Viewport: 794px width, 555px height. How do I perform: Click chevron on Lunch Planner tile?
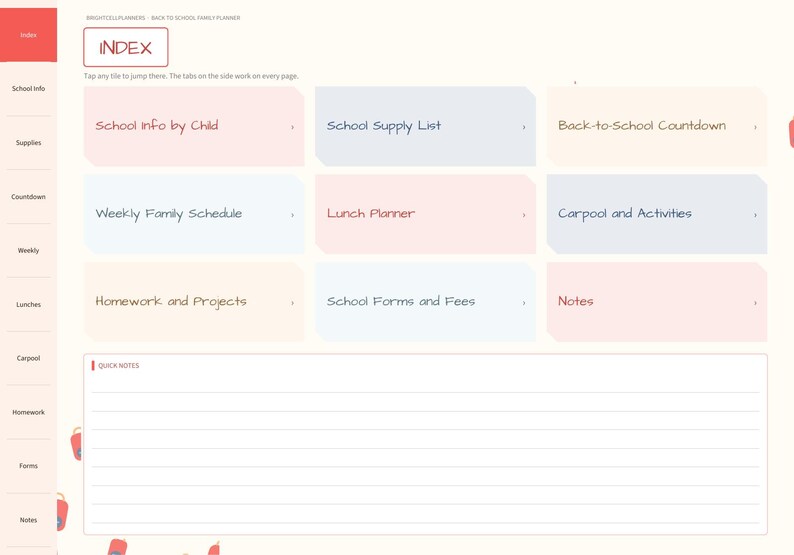tap(524, 215)
